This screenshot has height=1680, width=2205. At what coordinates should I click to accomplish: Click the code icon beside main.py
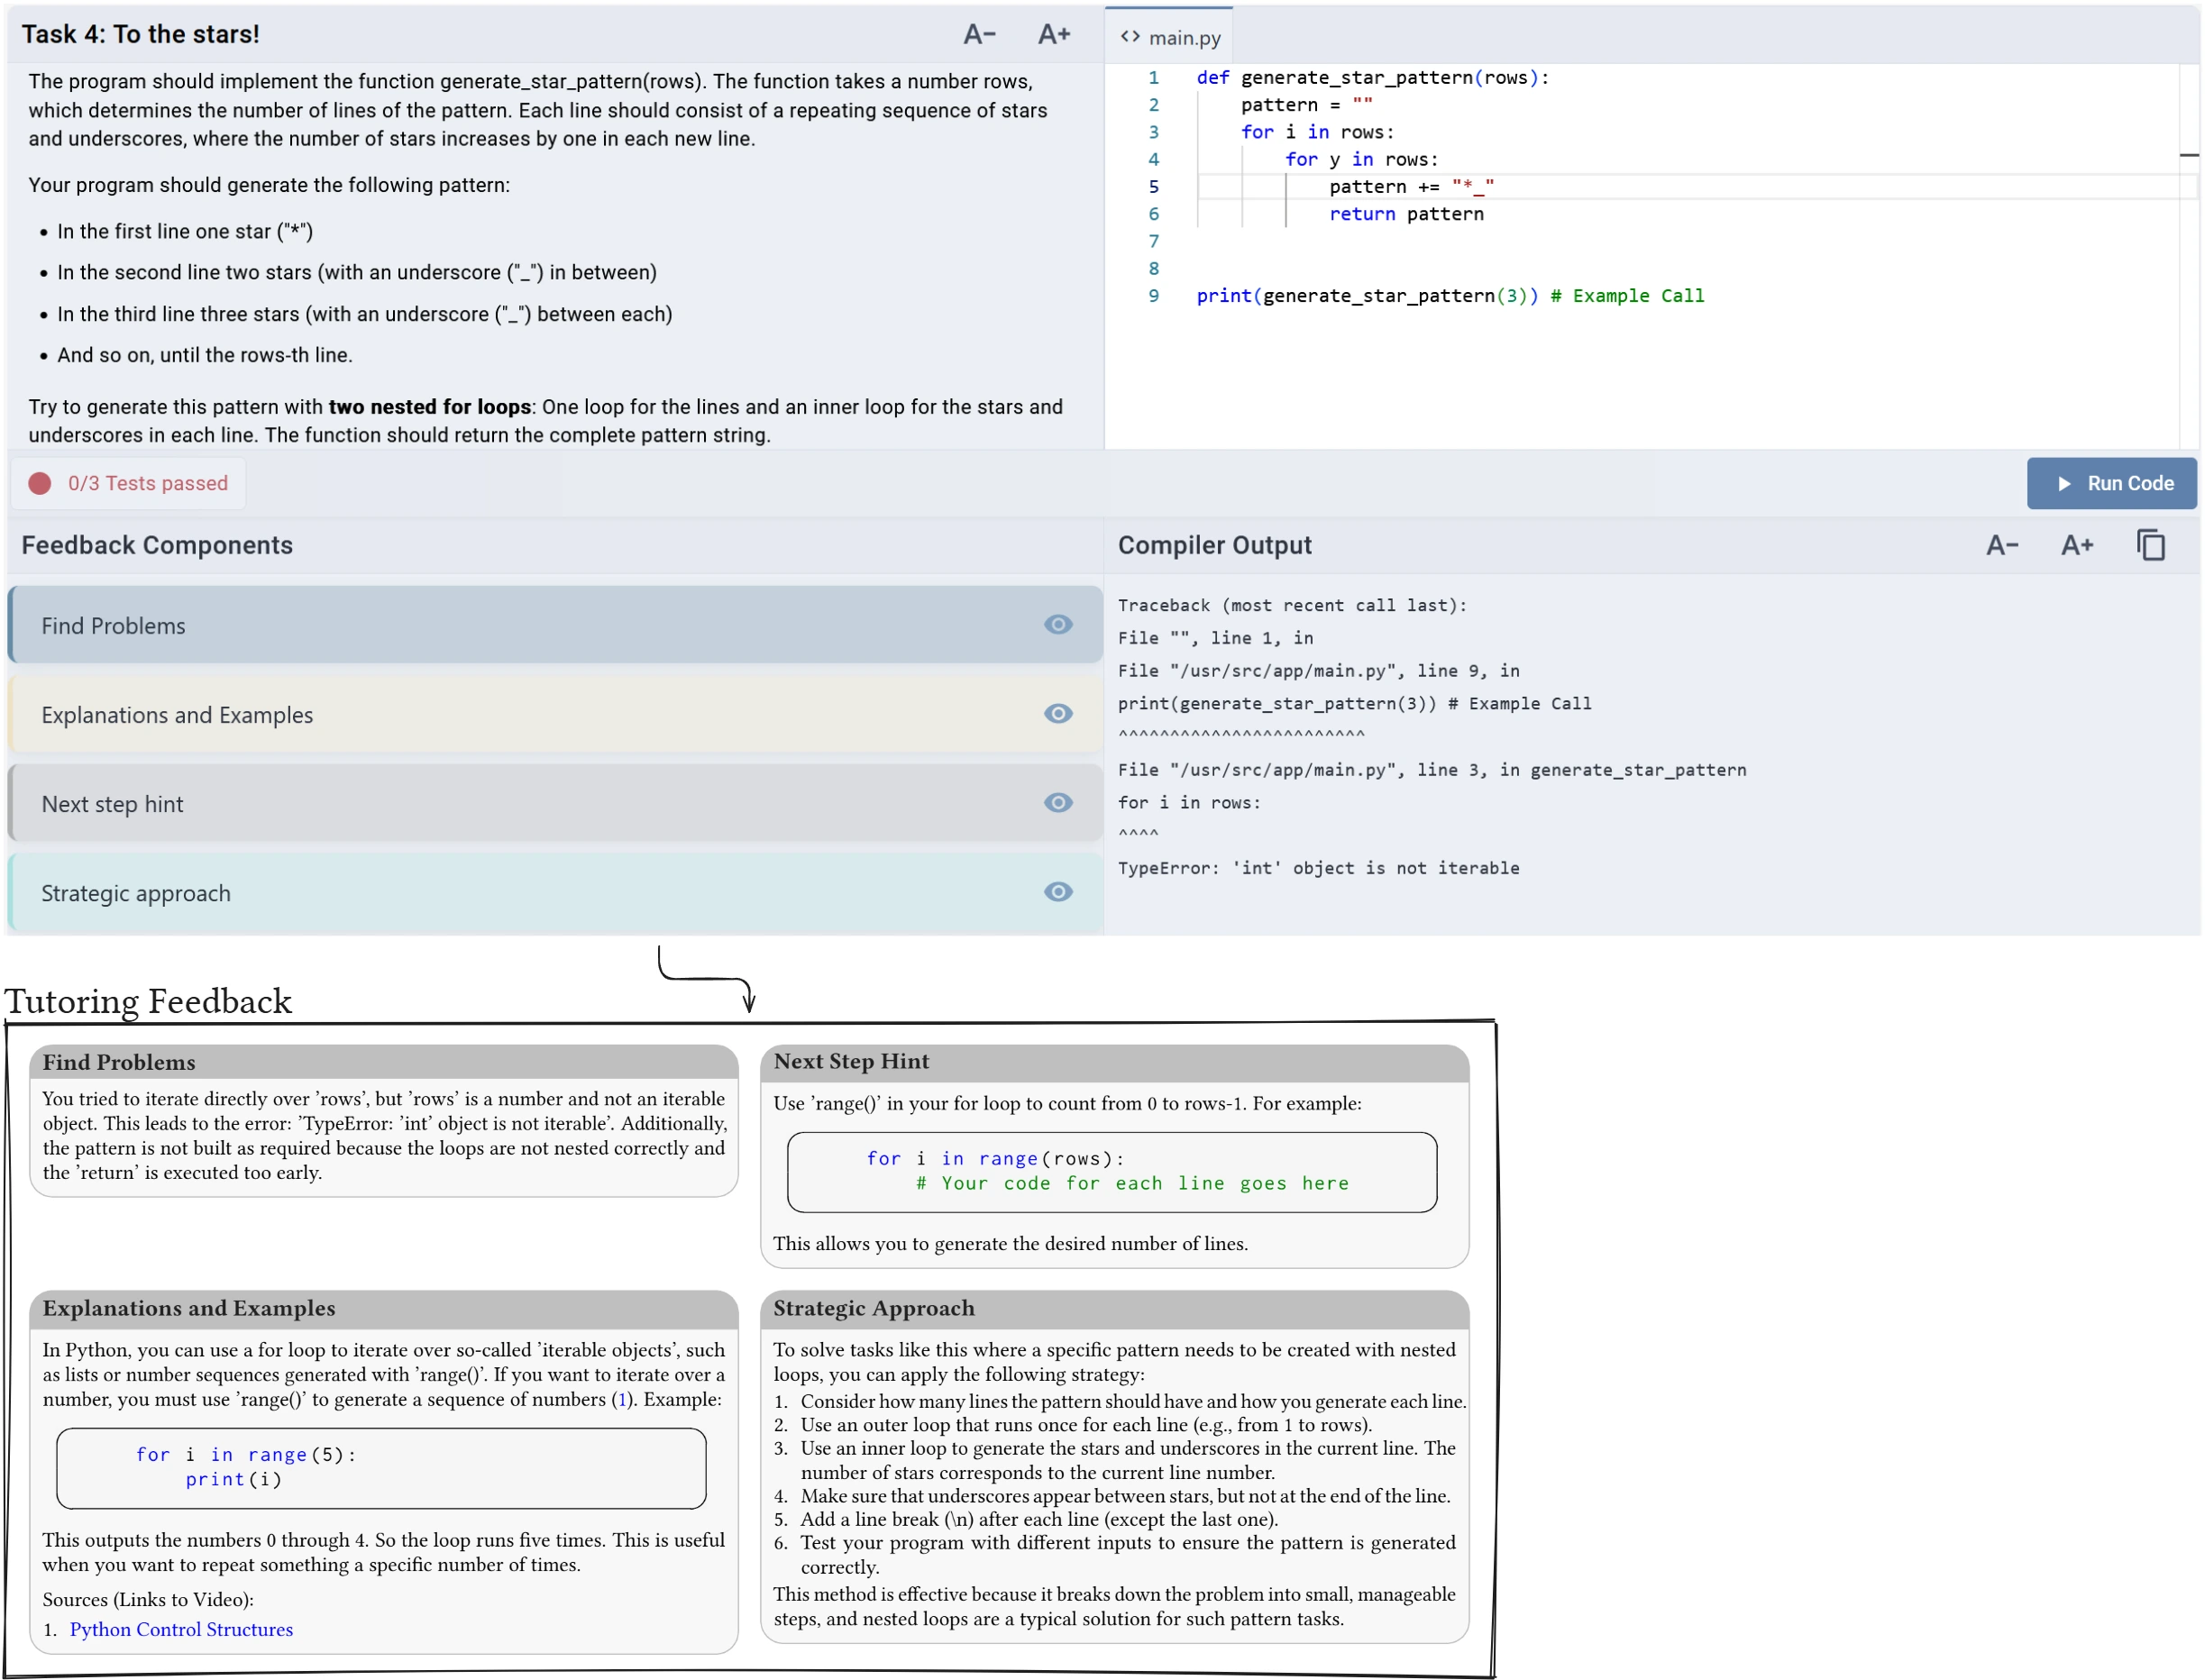(1131, 36)
